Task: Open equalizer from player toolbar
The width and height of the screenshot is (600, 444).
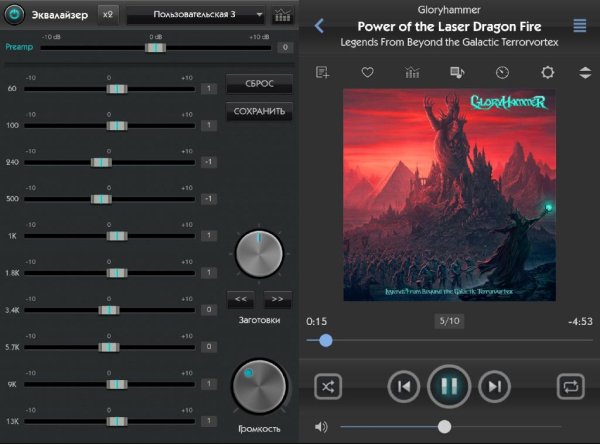Action: point(412,72)
